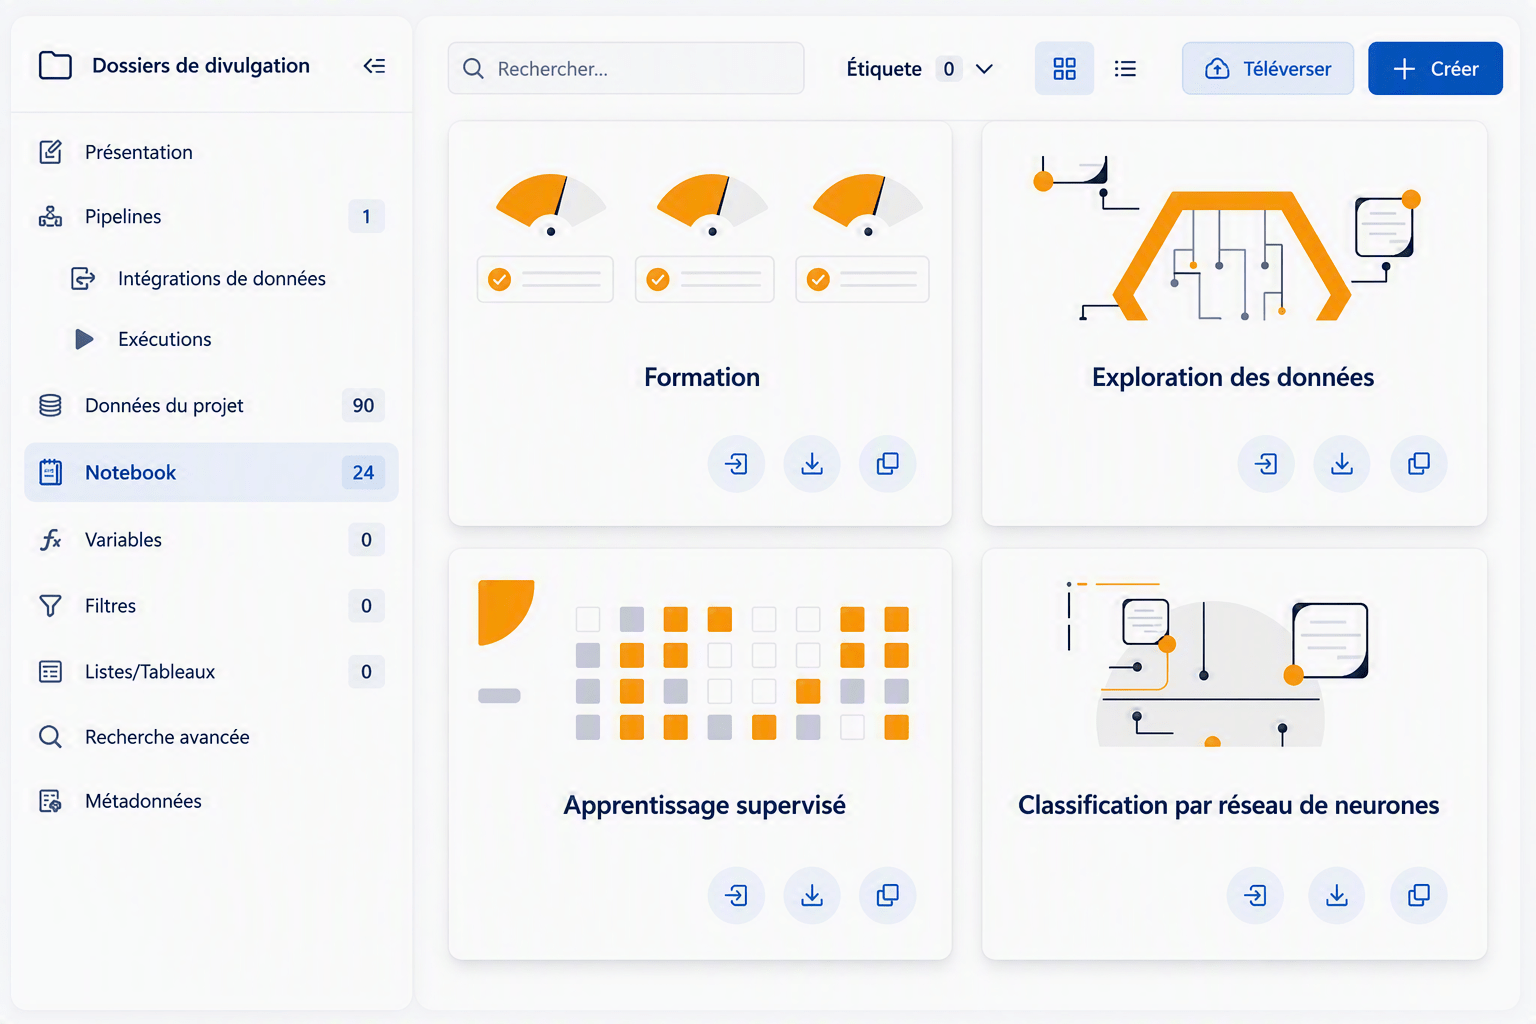Click the Créer button
This screenshot has height=1024, width=1536.
1435,68
